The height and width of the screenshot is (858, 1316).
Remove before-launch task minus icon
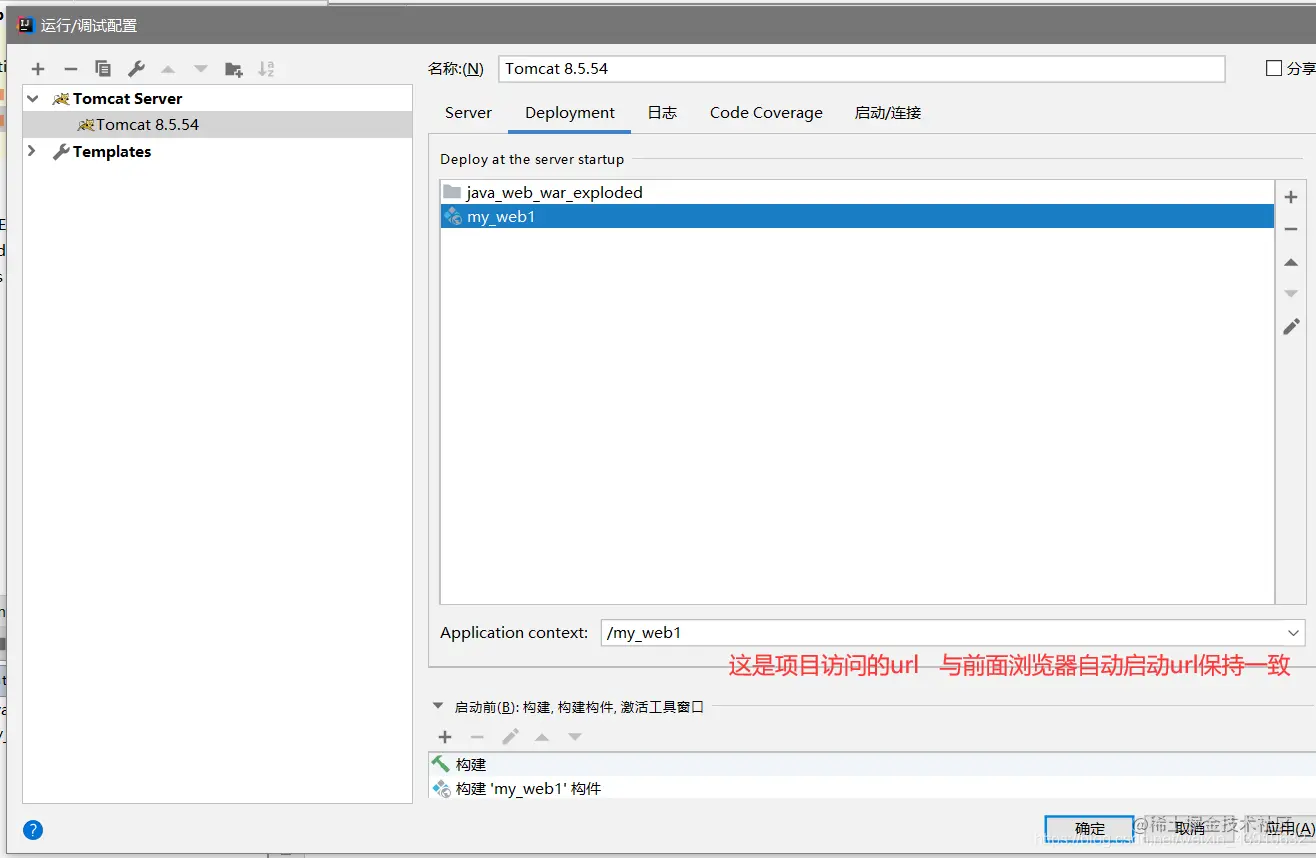tap(477, 737)
